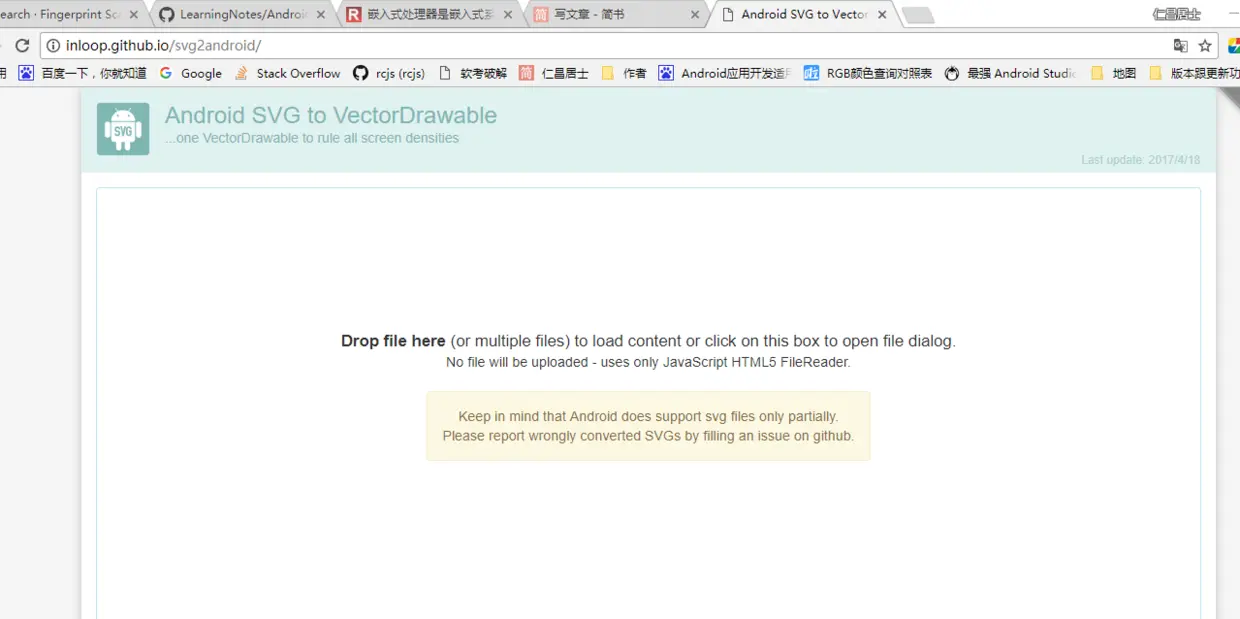Image resolution: width=1240 pixels, height=619 pixels.
Task: Click the yellow 'Keep in mind' notice box
Action: click(x=648, y=426)
